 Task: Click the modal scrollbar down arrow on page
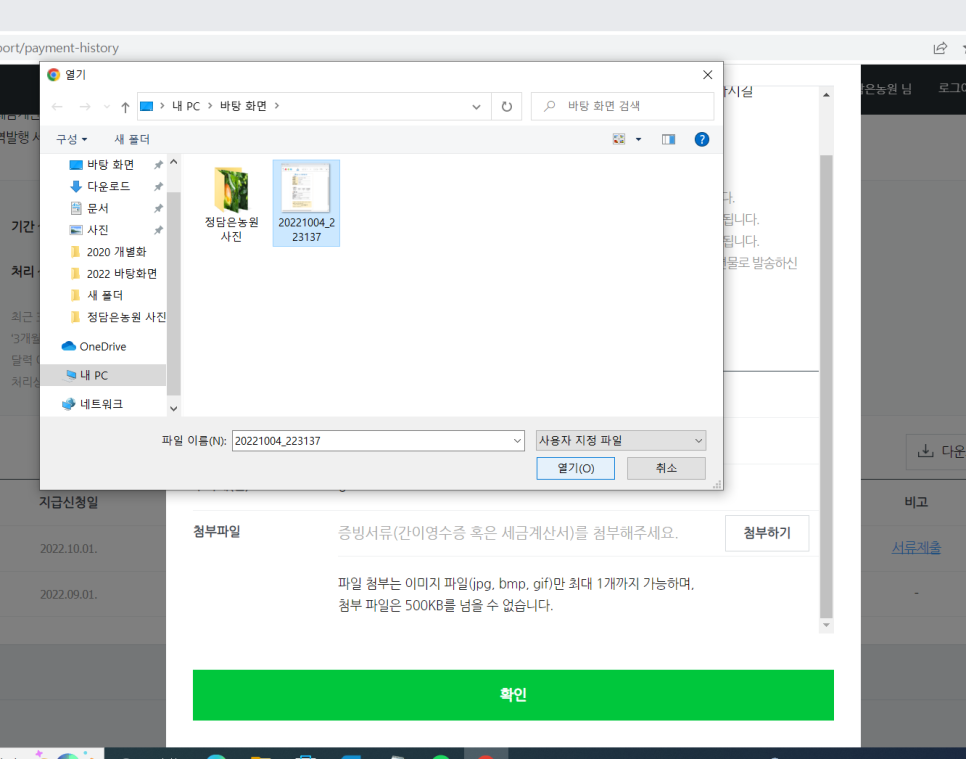(x=826, y=625)
